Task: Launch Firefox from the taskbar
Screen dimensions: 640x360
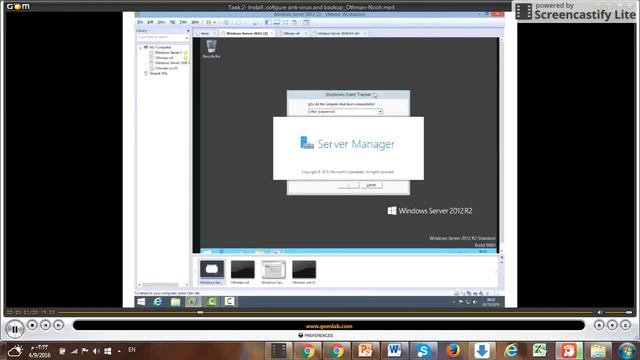Action: pos(453,351)
